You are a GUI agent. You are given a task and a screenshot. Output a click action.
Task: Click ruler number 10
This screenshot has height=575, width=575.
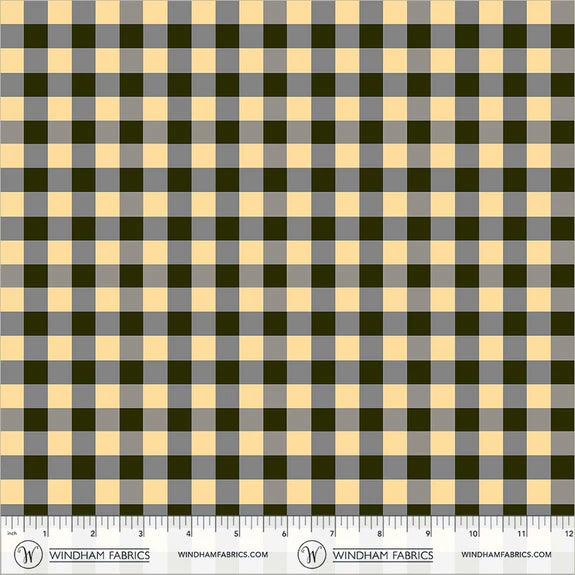click(473, 534)
